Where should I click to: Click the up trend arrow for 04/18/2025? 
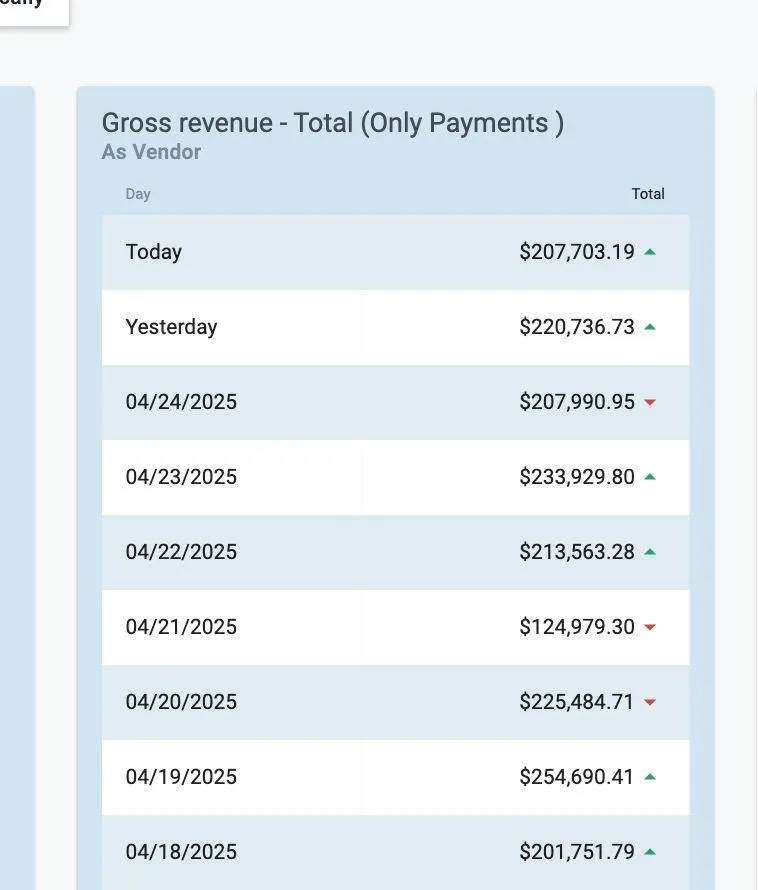point(650,852)
